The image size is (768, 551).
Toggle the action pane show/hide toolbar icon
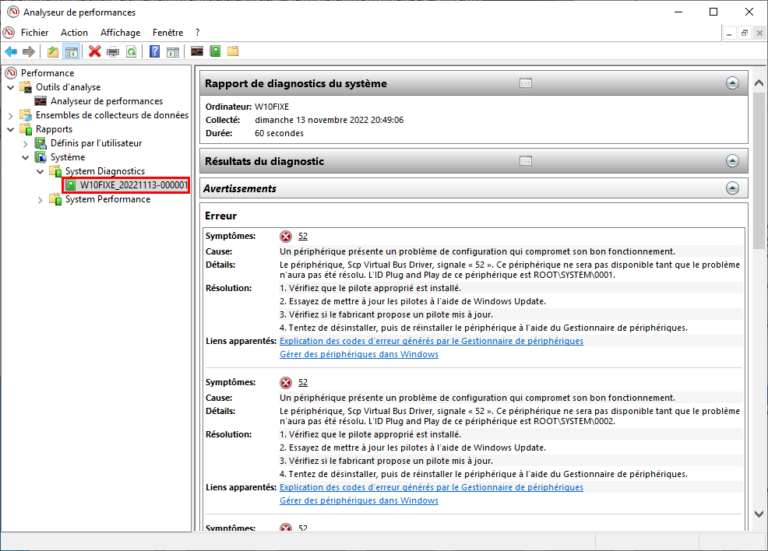click(x=173, y=51)
